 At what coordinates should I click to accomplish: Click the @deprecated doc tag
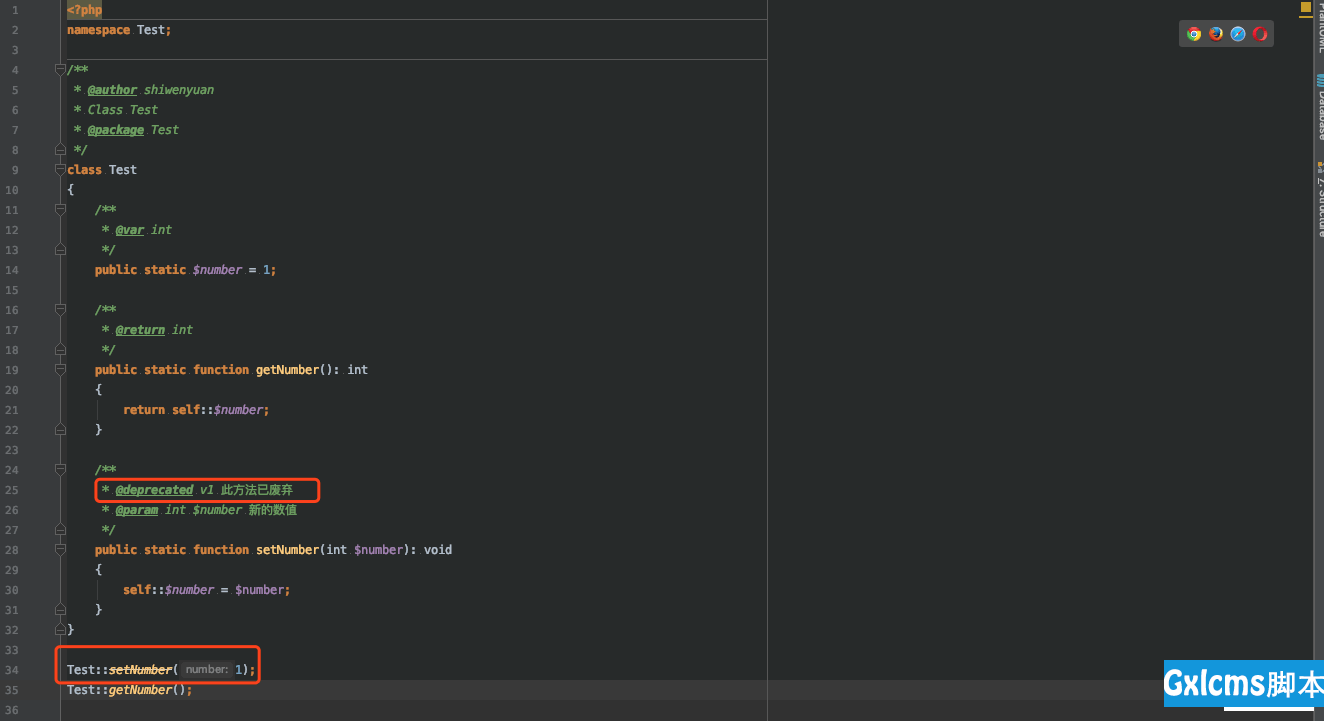[154, 490]
